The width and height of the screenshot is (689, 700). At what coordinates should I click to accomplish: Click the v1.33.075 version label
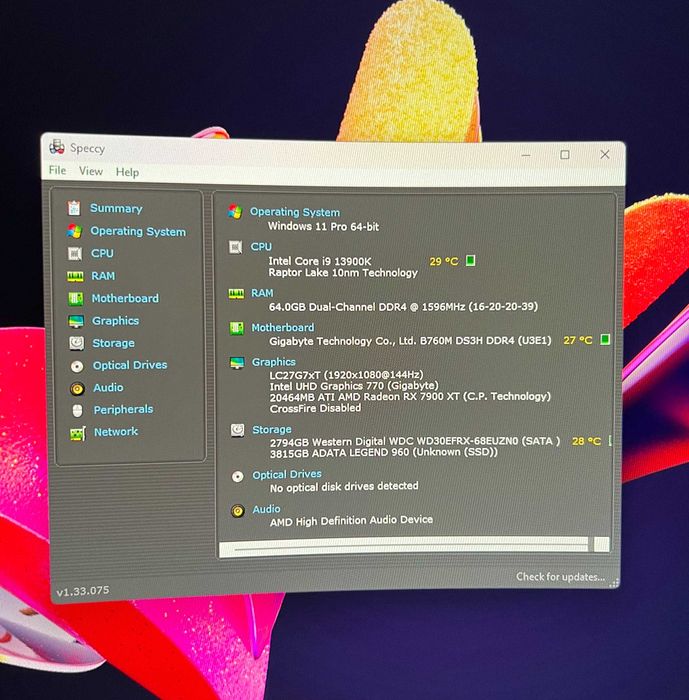coord(83,591)
